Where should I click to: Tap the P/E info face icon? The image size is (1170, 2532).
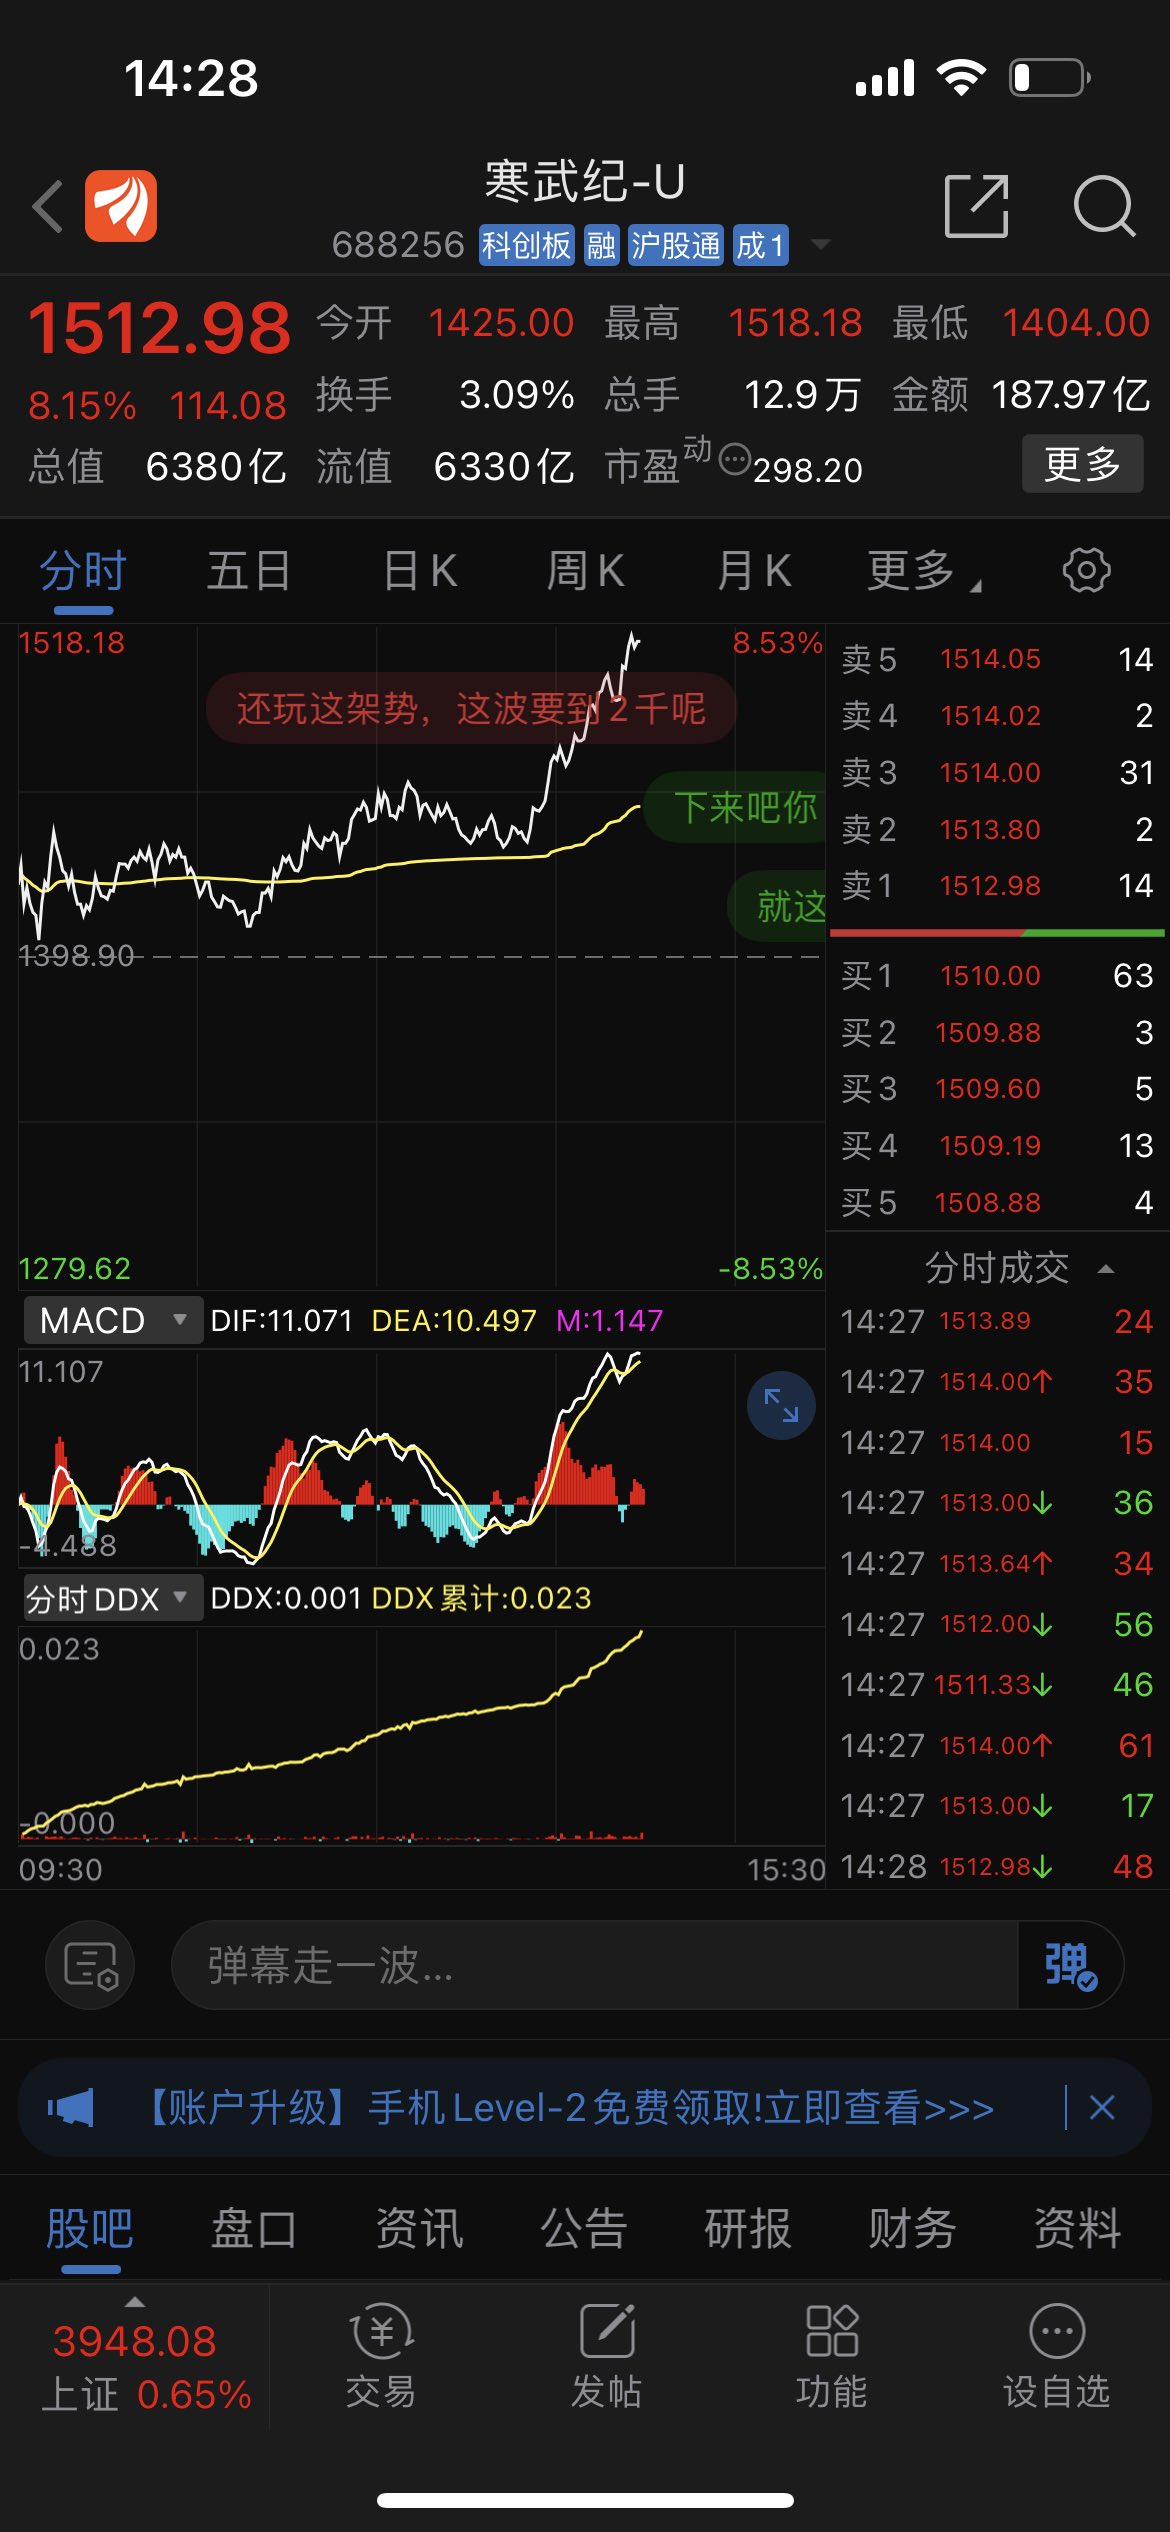click(x=735, y=459)
